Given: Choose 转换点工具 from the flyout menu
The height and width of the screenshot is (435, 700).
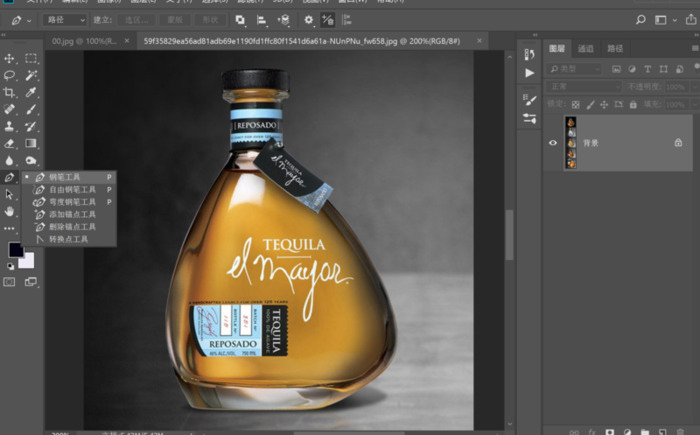Looking at the screenshot, I should coord(68,240).
